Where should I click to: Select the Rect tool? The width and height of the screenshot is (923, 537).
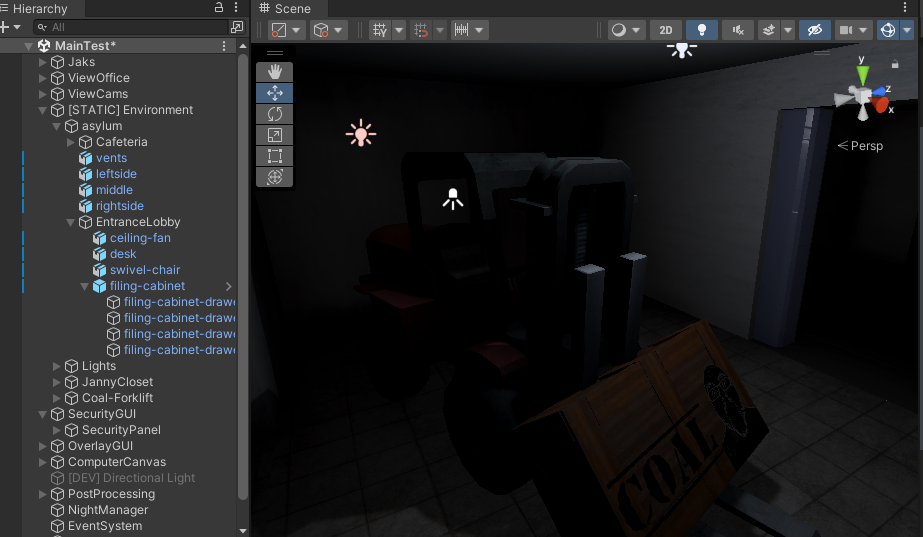274,156
